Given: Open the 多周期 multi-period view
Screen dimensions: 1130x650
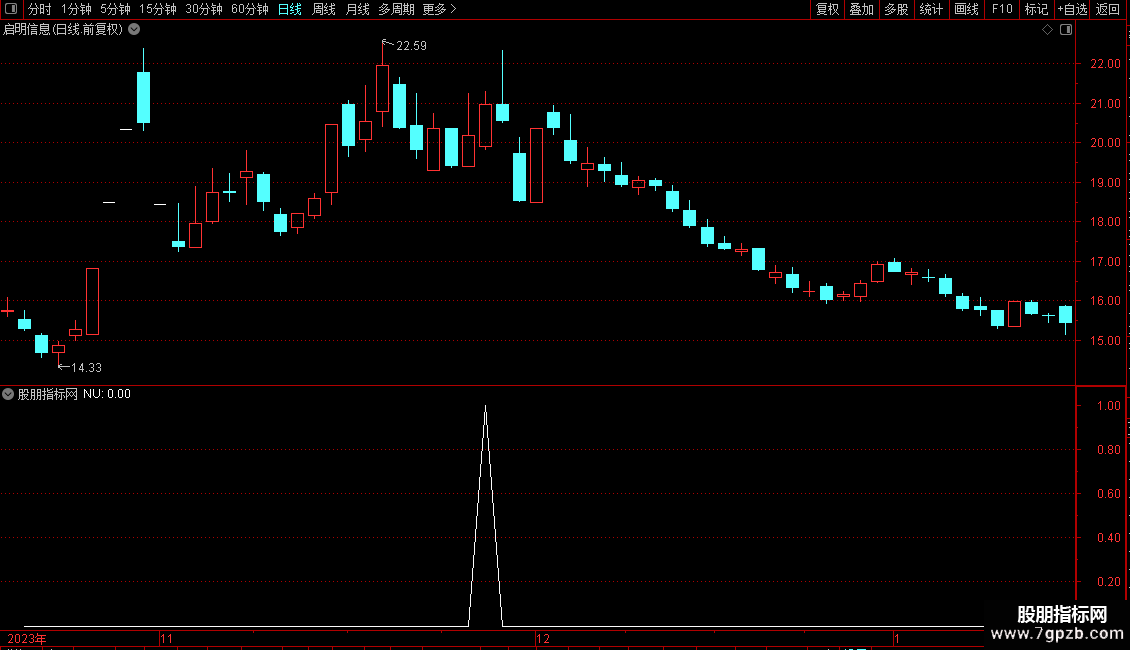Looking at the screenshot, I should pyautogui.click(x=396, y=9).
